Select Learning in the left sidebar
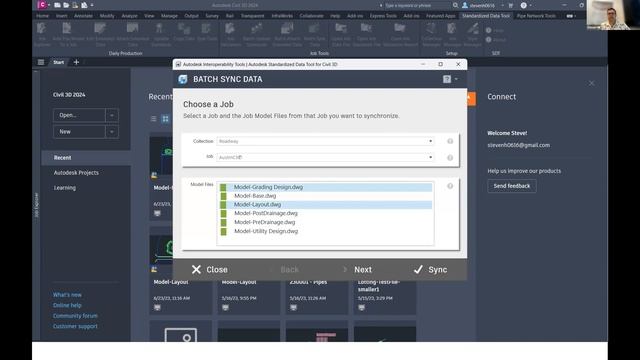This screenshot has height=360, width=640. pyautogui.click(x=64, y=188)
